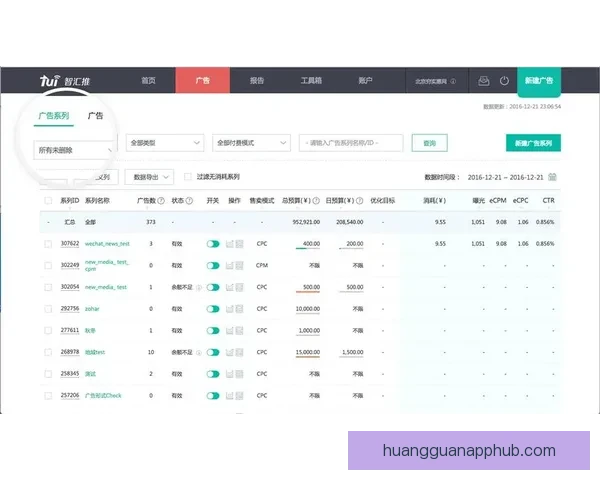
Task: Open 报告 in top navigation
Action: click(x=257, y=80)
